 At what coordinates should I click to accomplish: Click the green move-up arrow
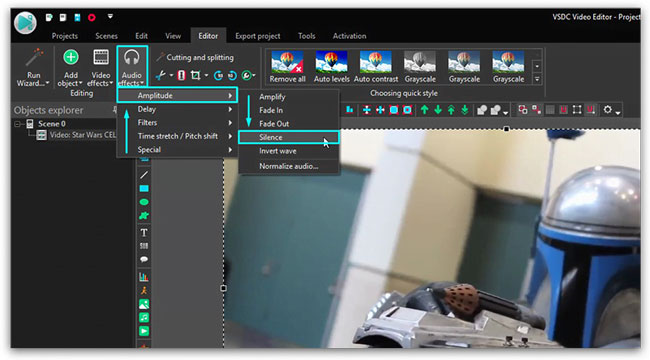pos(424,109)
